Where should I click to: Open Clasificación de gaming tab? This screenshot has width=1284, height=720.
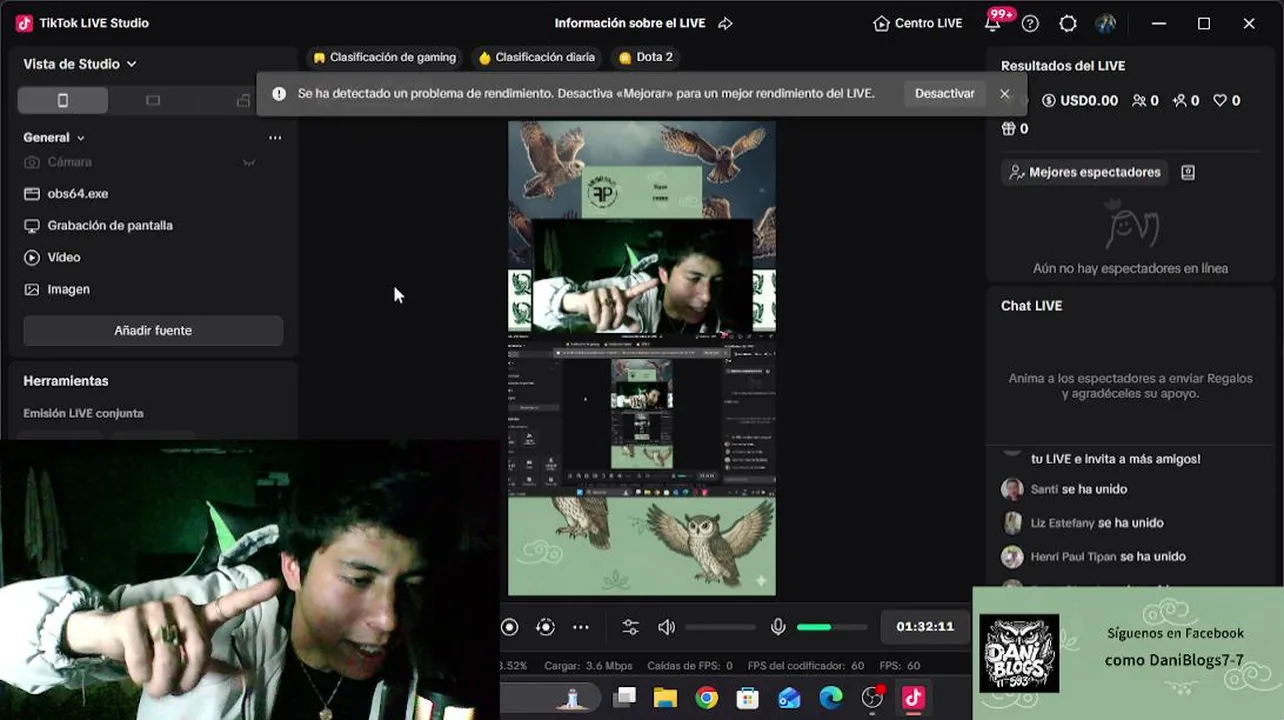[x=384, y=58]
